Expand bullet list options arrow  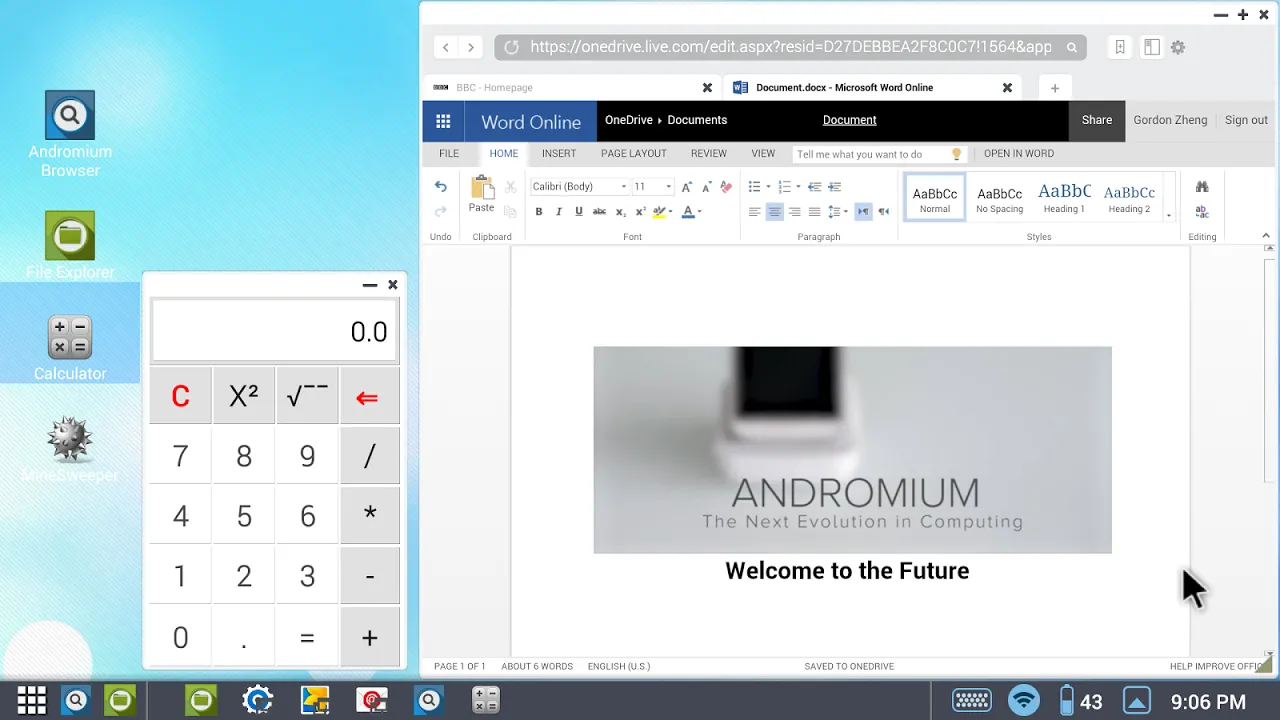tap(768, 187)
